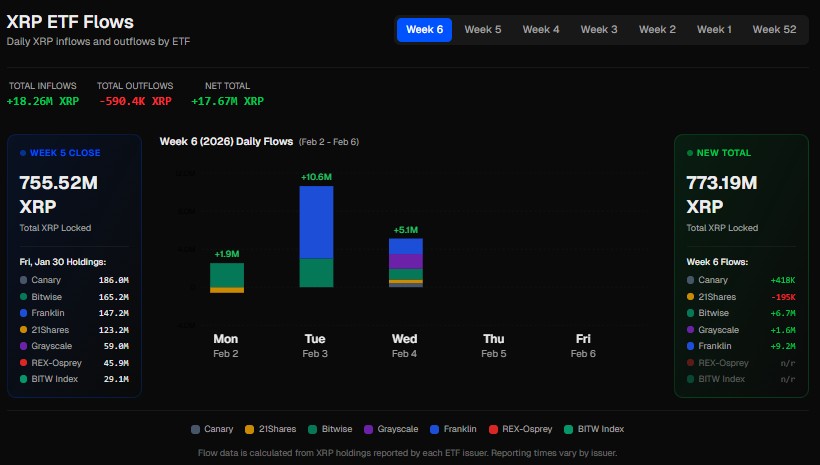Toggle Grayscale in the bottom chart legend

391,429
